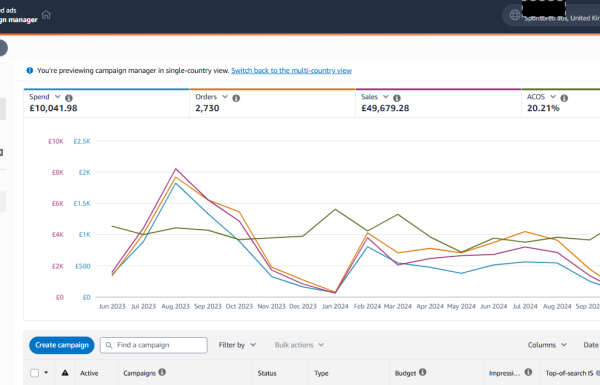The image size is (600, 385).
Task: Open info icon next to Sales
Action: (397, 98)
